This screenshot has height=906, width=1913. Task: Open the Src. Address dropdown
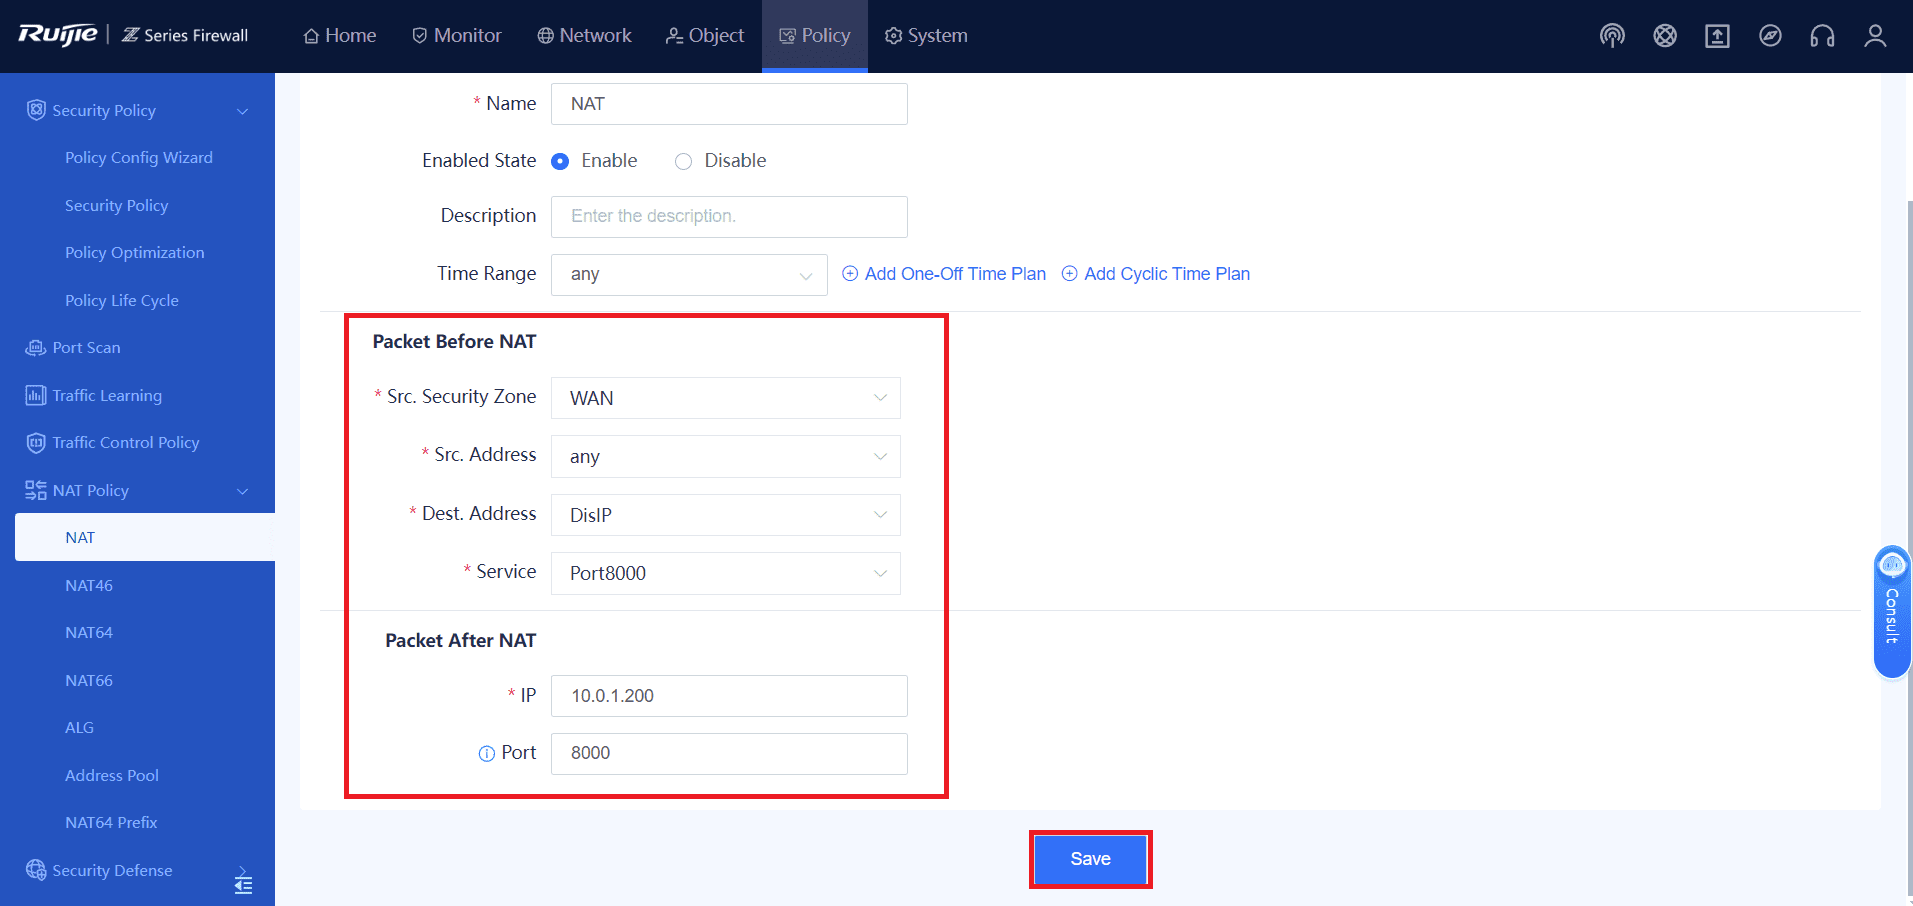726,457
